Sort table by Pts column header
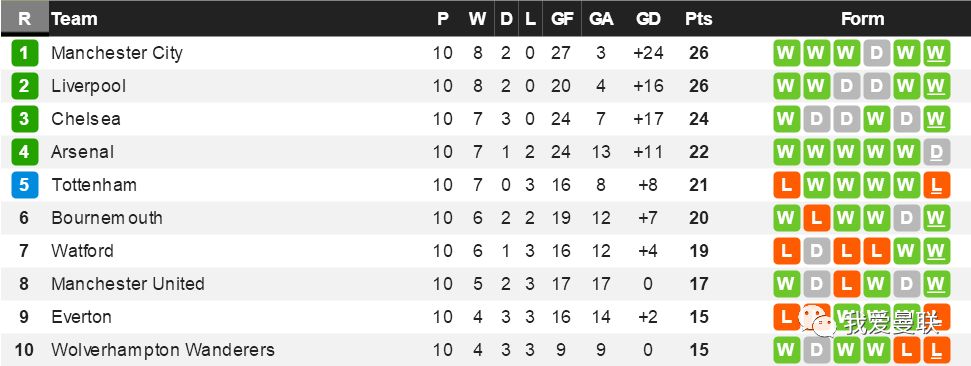The width and height of the screenshot is (971, 366). 699,19
